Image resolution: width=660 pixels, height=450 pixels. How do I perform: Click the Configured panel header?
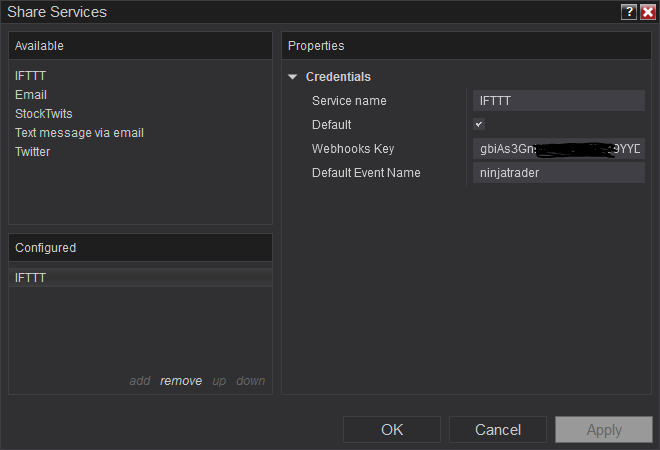point(141,248)
